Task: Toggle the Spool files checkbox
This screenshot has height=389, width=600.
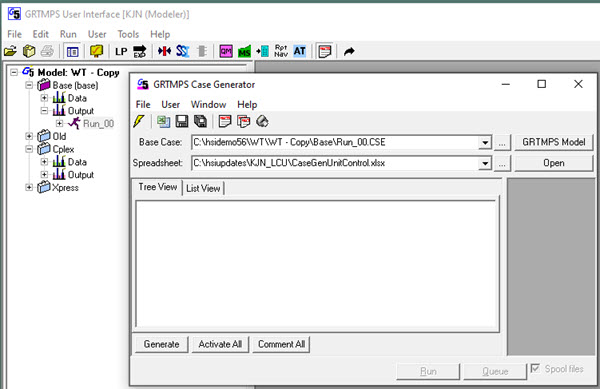Action: tap(535, 368)
